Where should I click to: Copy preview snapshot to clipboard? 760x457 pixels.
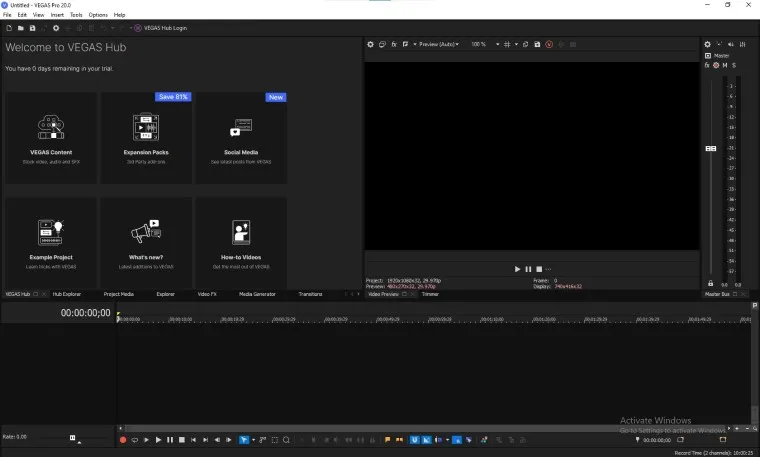pyautogui.click(x=525, y=44)
